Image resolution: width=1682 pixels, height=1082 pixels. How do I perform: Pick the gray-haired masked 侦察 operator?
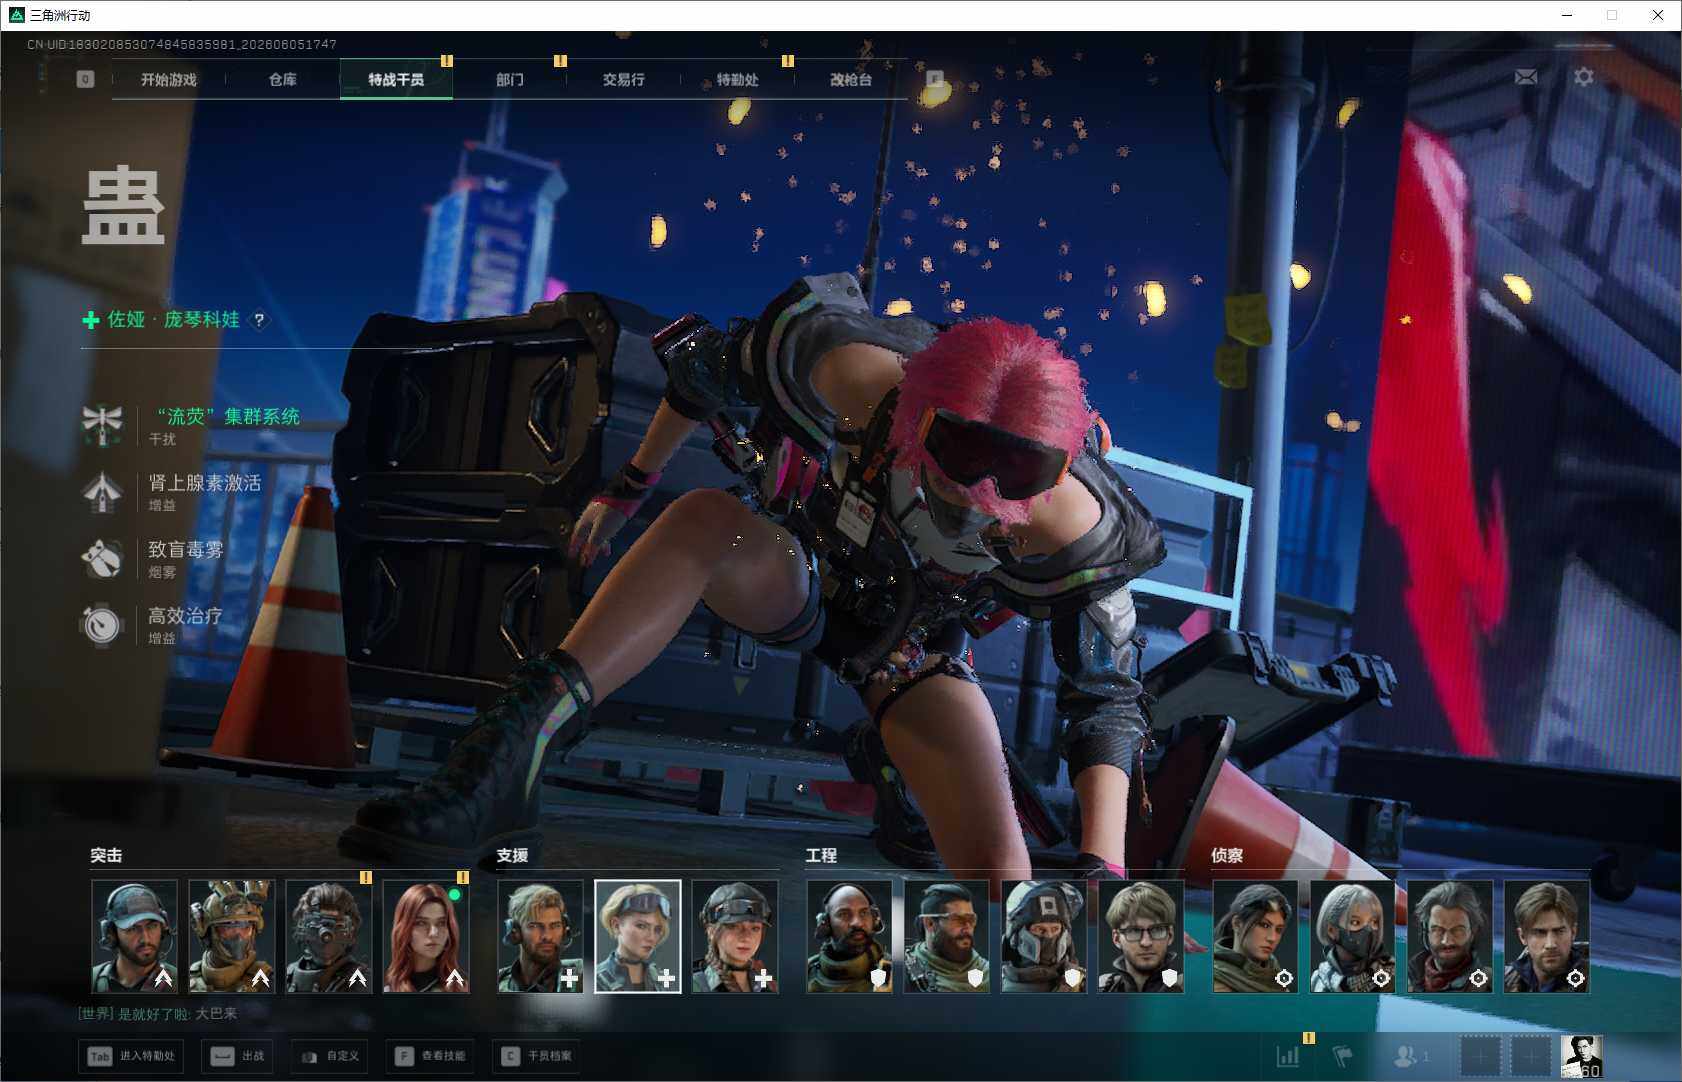click(1353, 937)
